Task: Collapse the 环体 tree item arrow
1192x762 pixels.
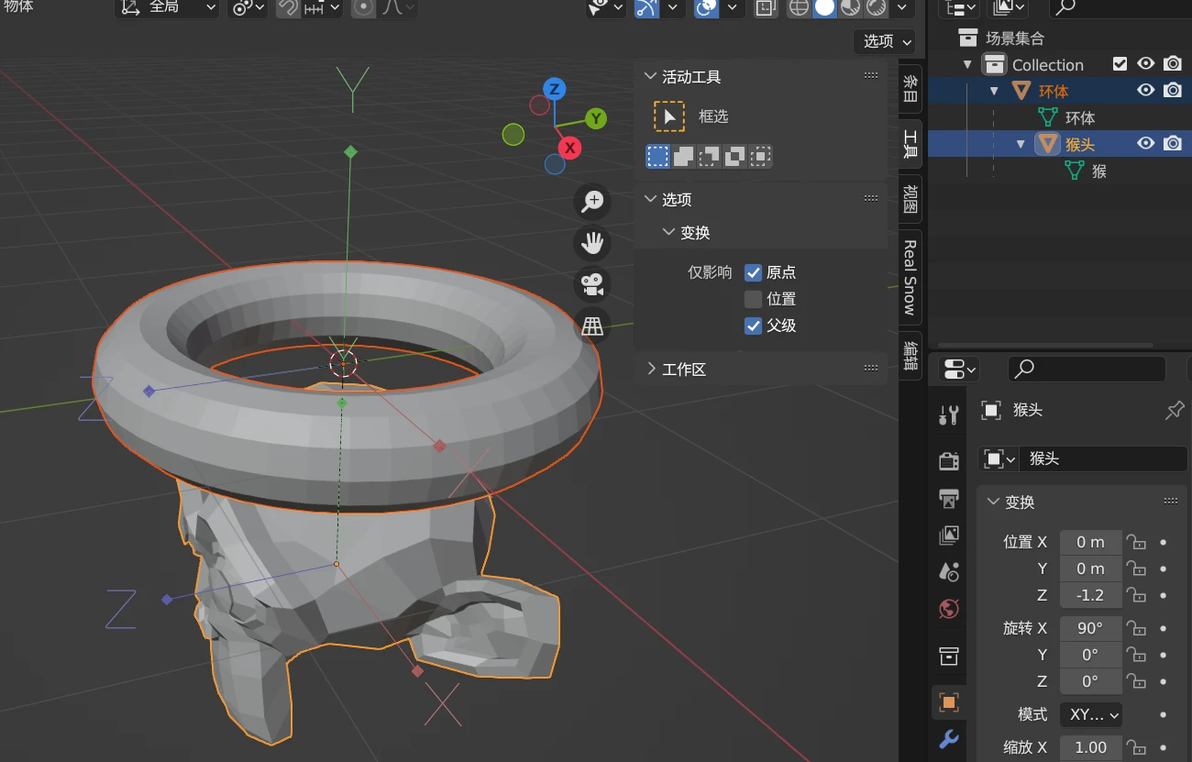Action: pos(994,91)
